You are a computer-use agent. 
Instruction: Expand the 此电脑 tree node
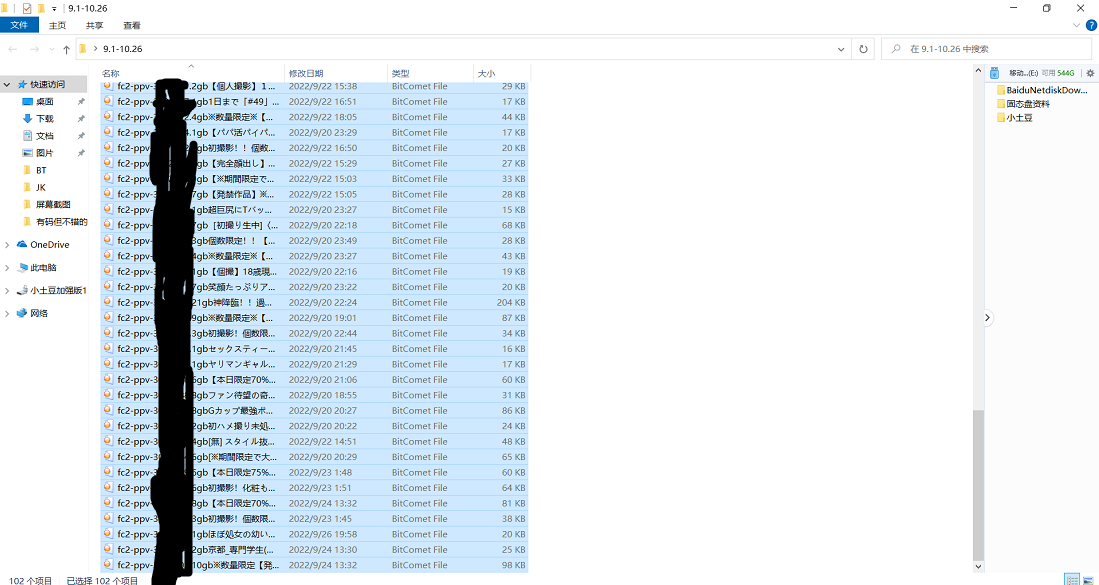click(7, 268)
